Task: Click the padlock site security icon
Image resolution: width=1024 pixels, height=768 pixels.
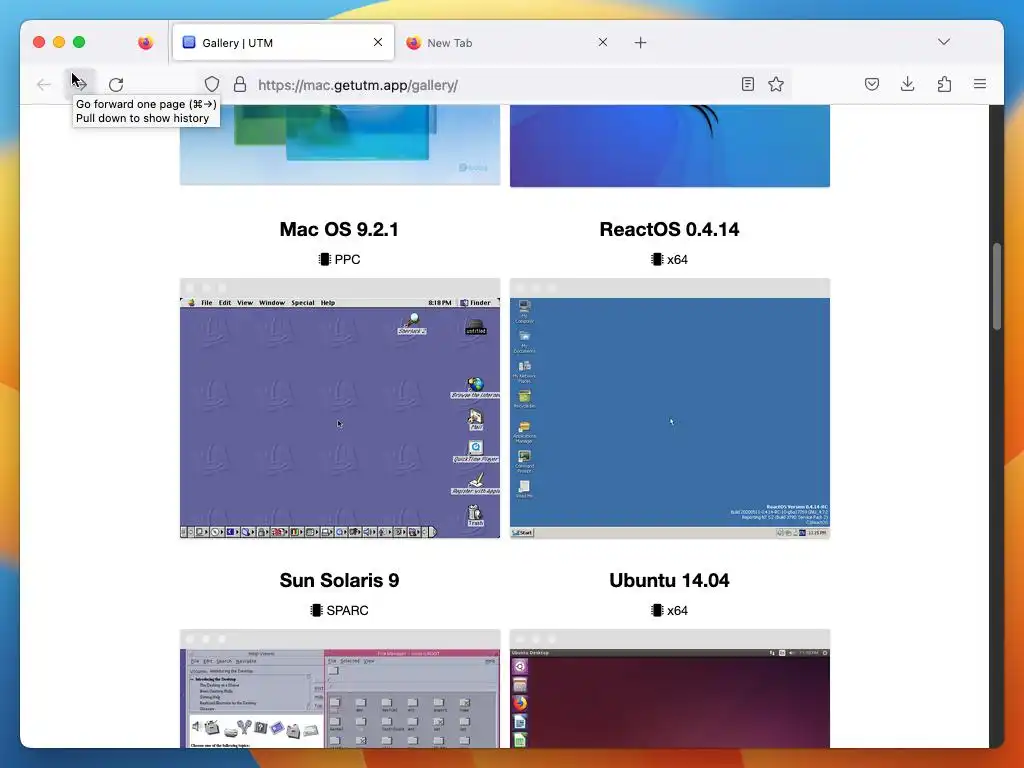Action: 240,84
